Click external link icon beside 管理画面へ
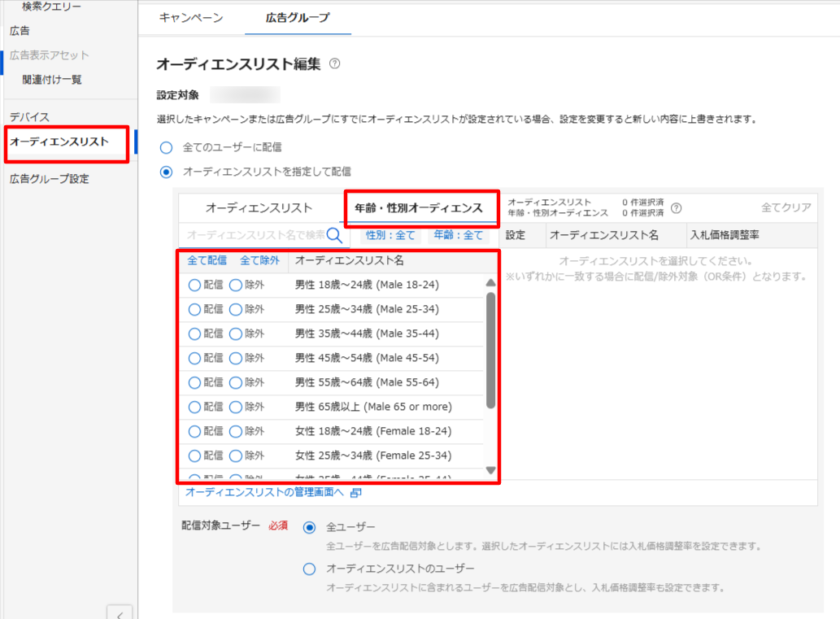The width and height of the screenshot is (840, 619). pyautogui.click(x=356, y=492)
